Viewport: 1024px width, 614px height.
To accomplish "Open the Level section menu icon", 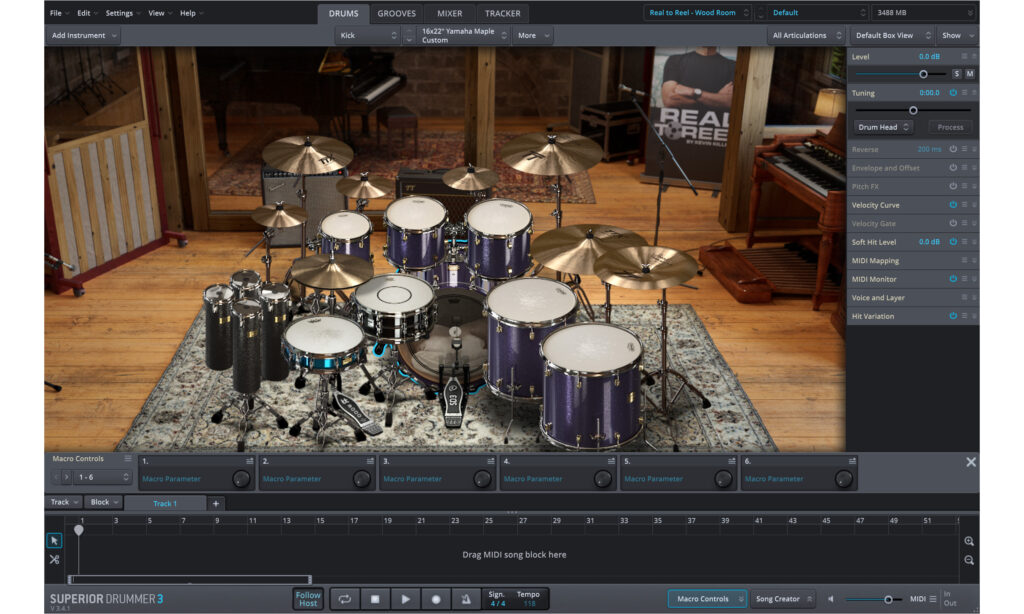I will (964, 57).
